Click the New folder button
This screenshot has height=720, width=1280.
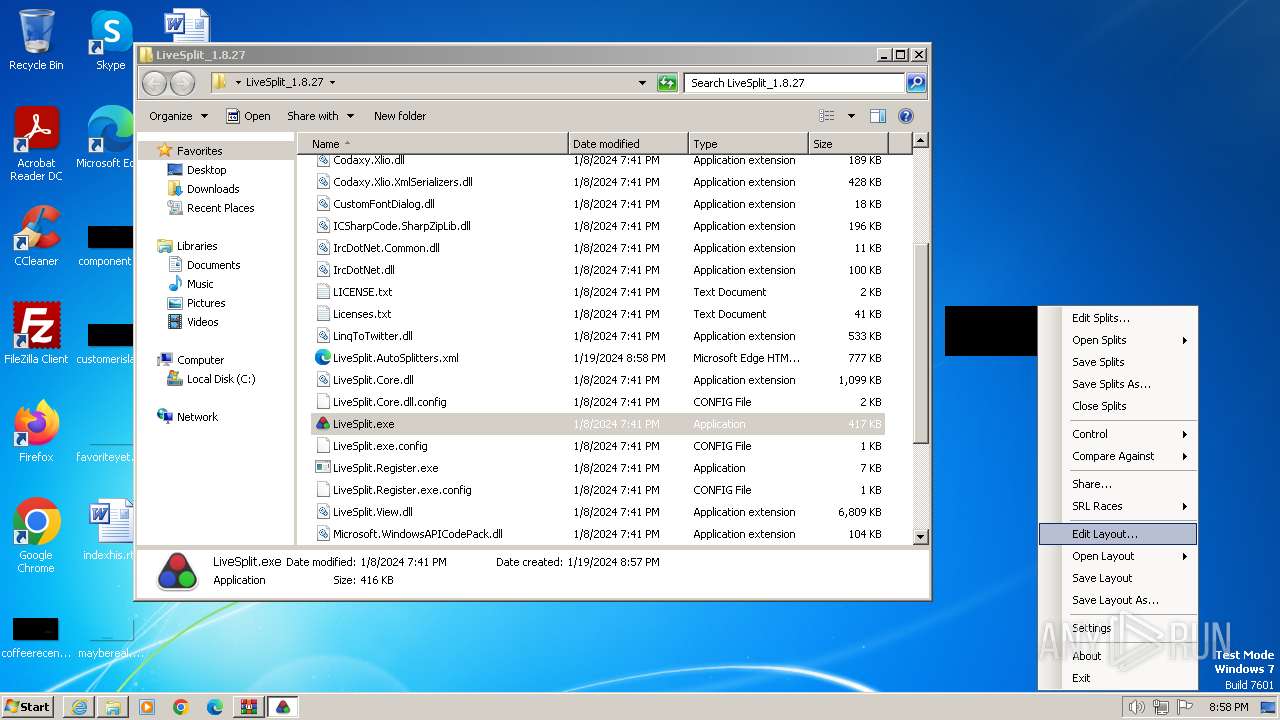tap(400, 116)
